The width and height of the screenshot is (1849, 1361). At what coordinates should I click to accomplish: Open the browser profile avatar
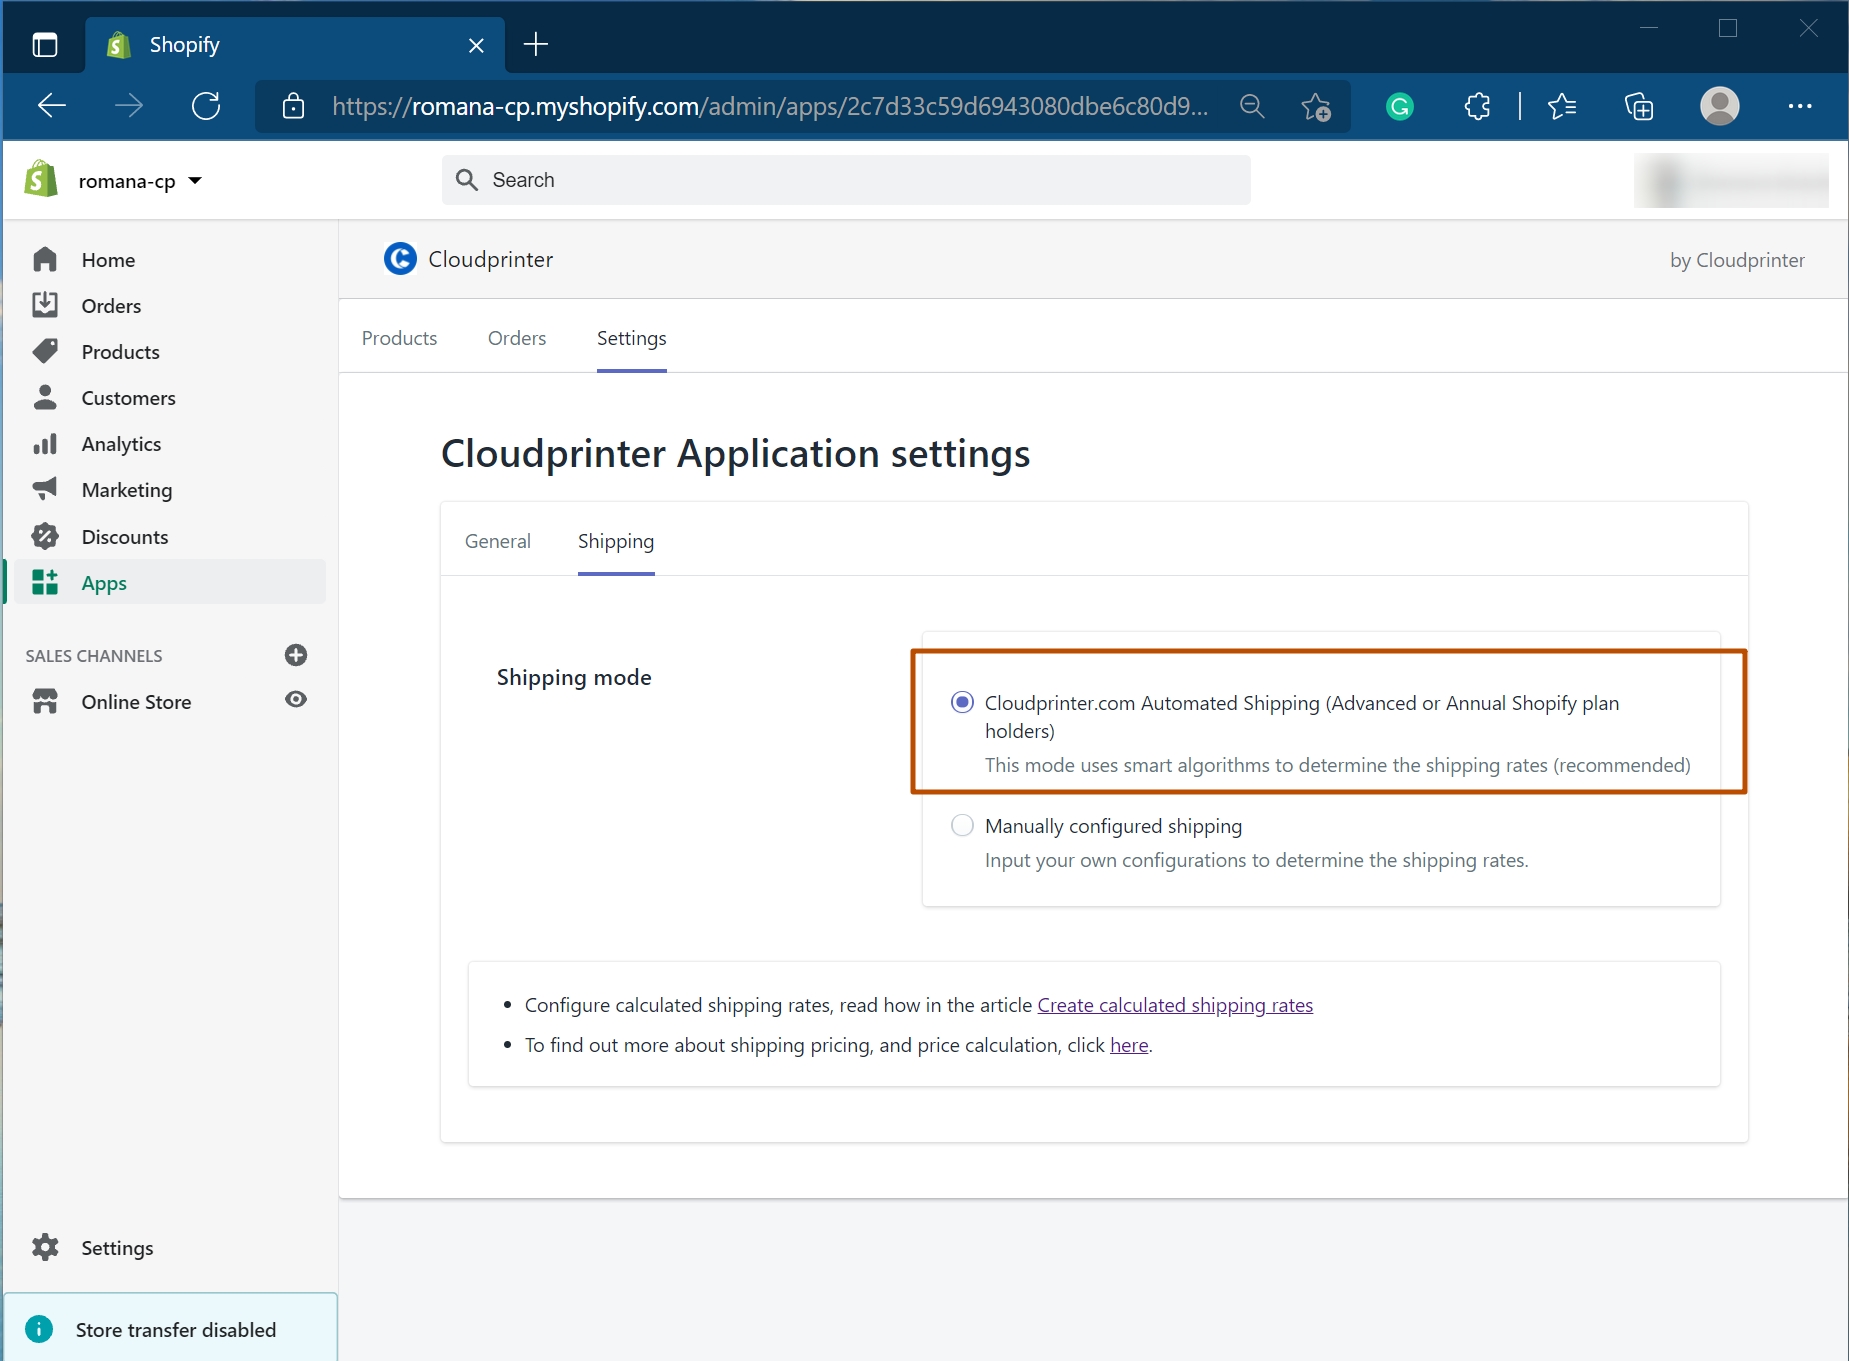click(x=1720, y=106)
